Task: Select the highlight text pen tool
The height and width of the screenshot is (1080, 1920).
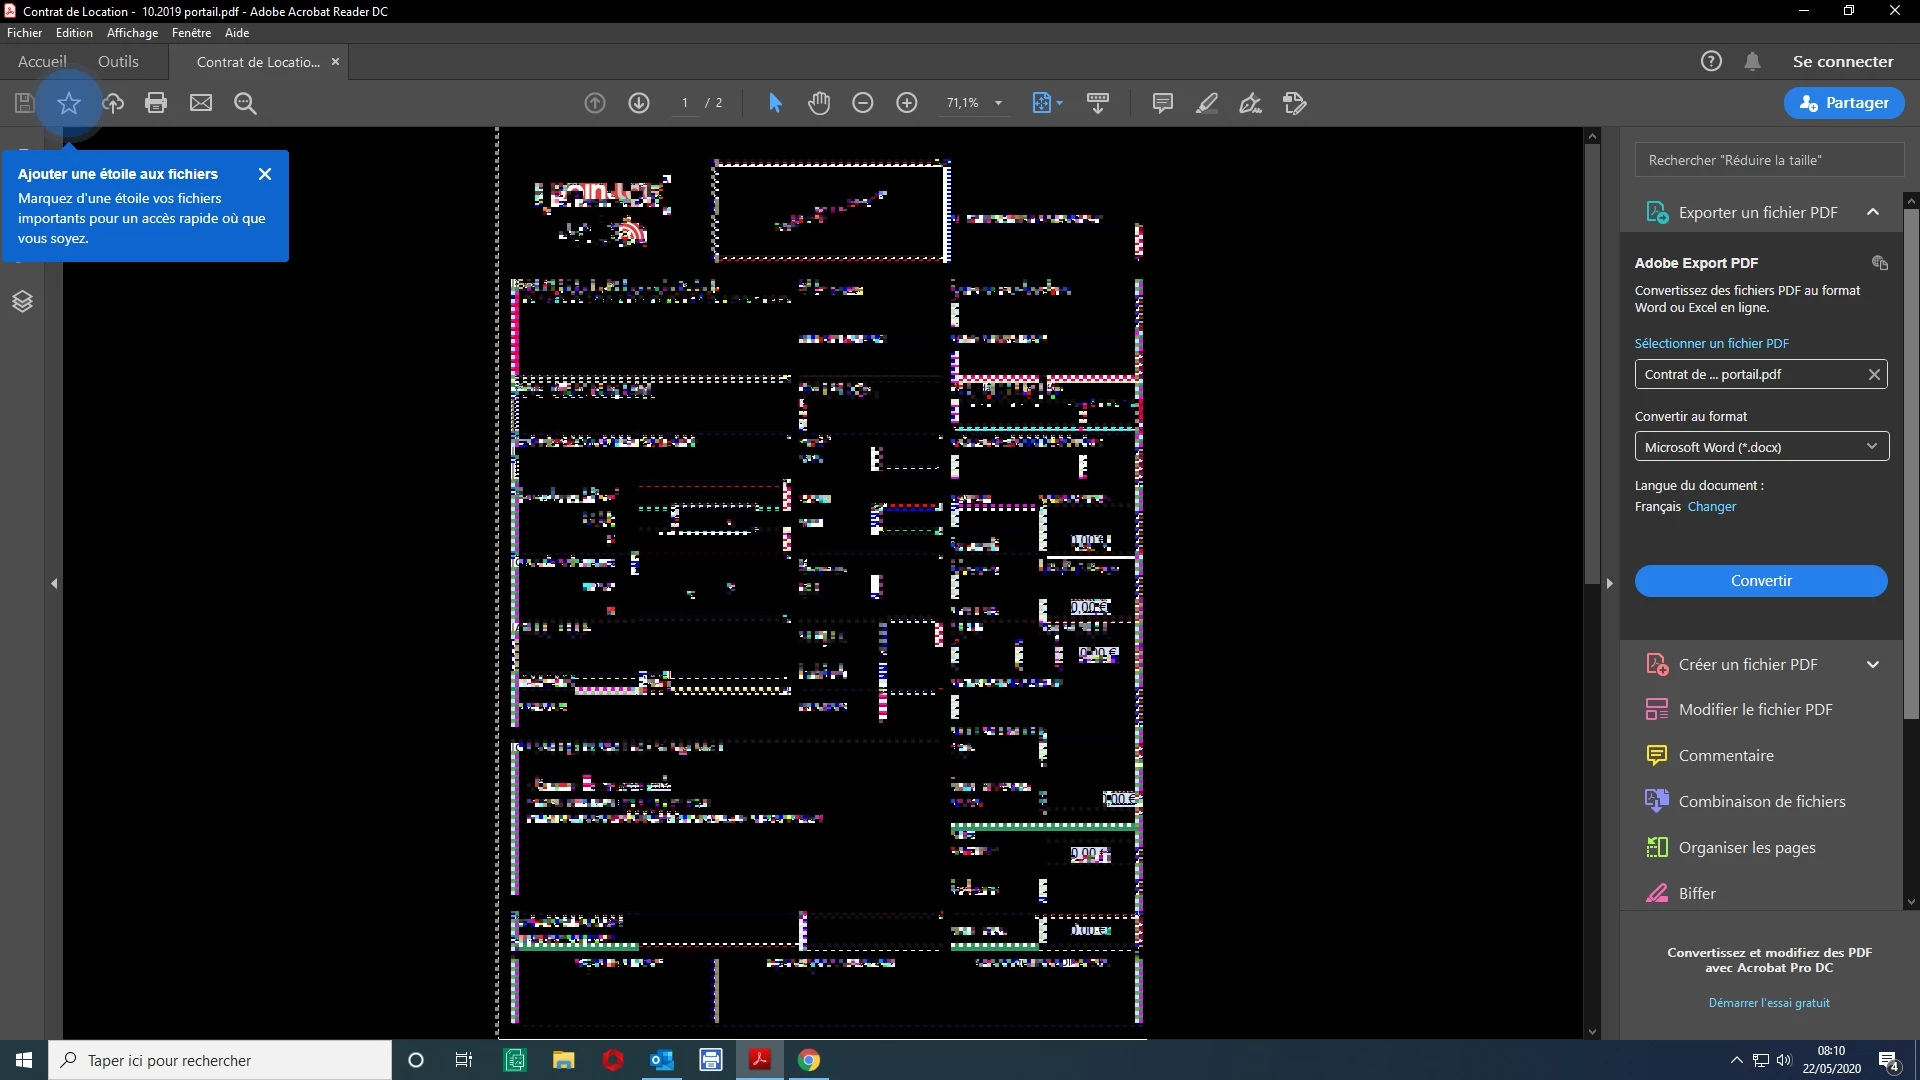Action: [x=1207, y=103]
